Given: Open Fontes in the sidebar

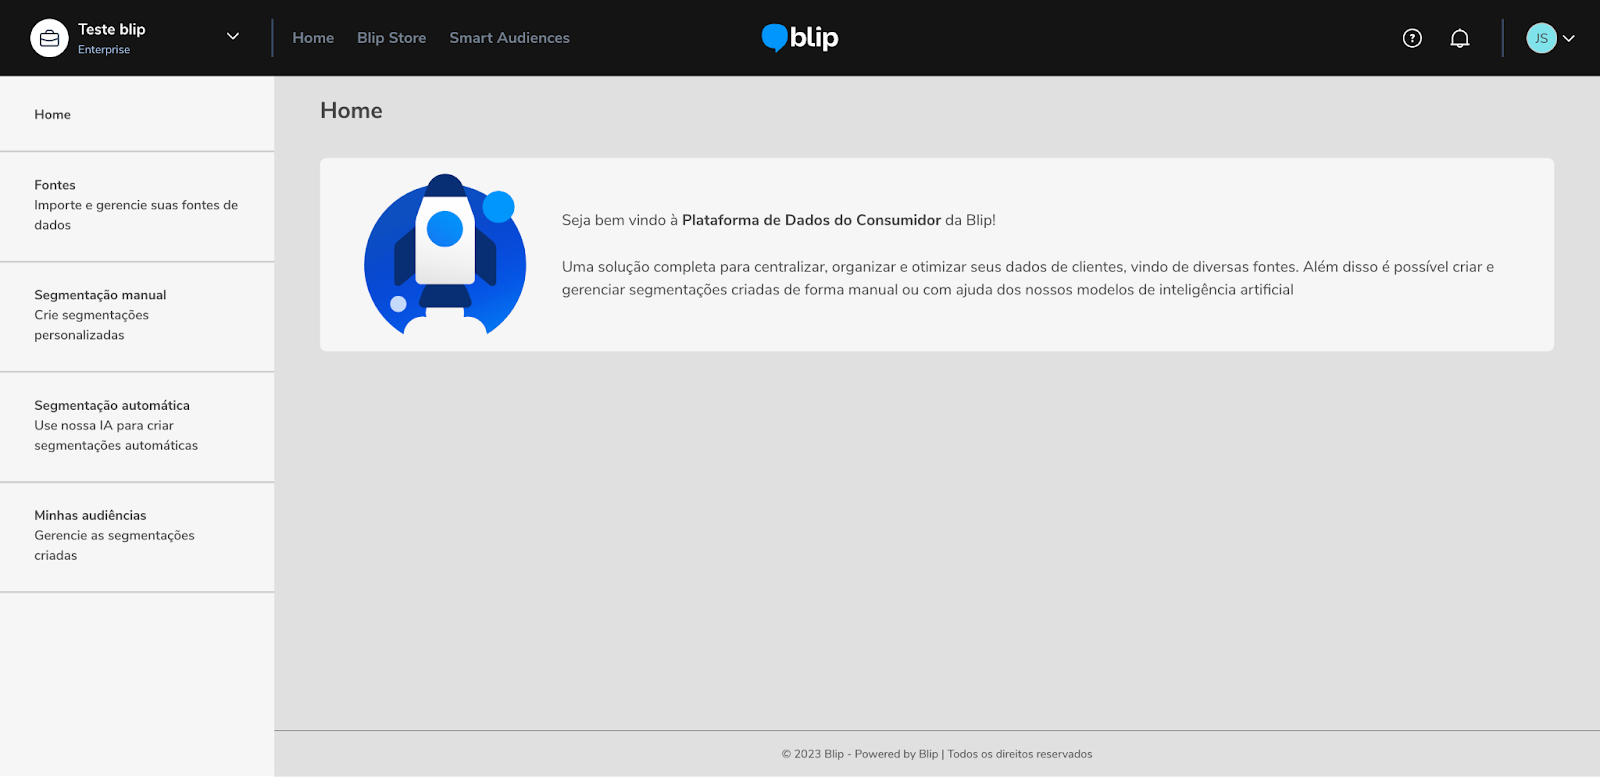Looking at the screenshot, I should 137,206.
